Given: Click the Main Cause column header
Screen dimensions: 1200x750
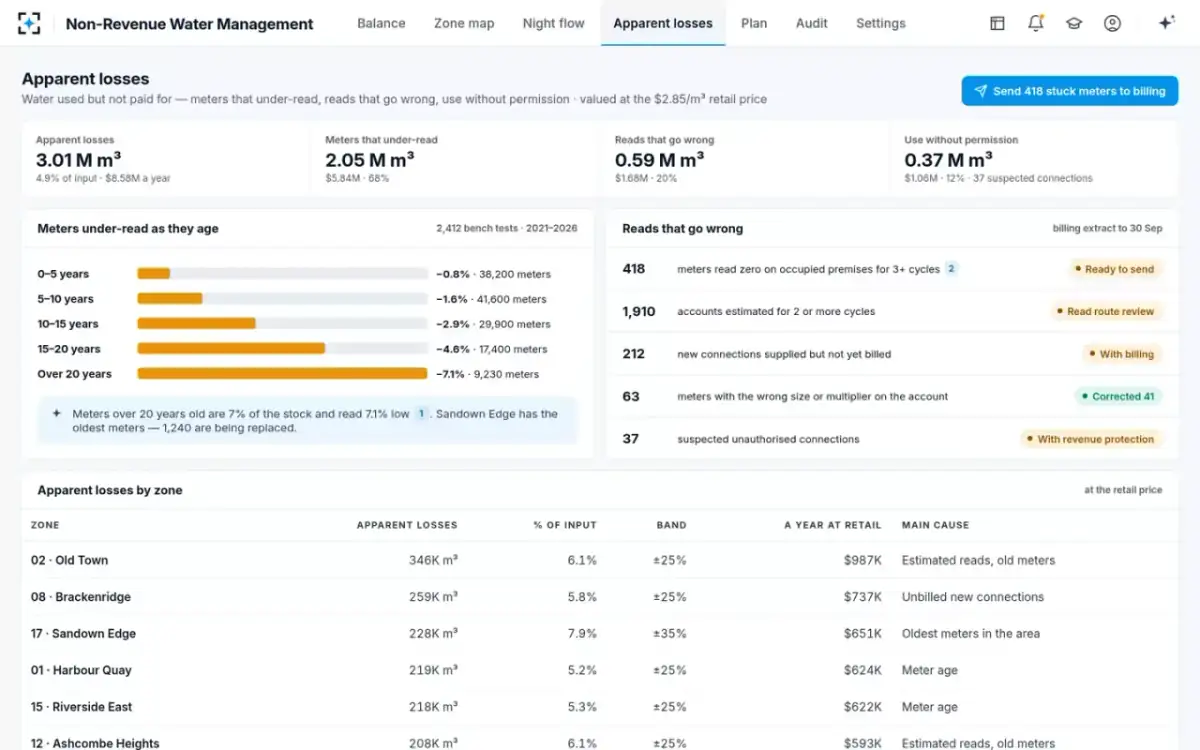Looking at the screenshot, I should point(935,525).
